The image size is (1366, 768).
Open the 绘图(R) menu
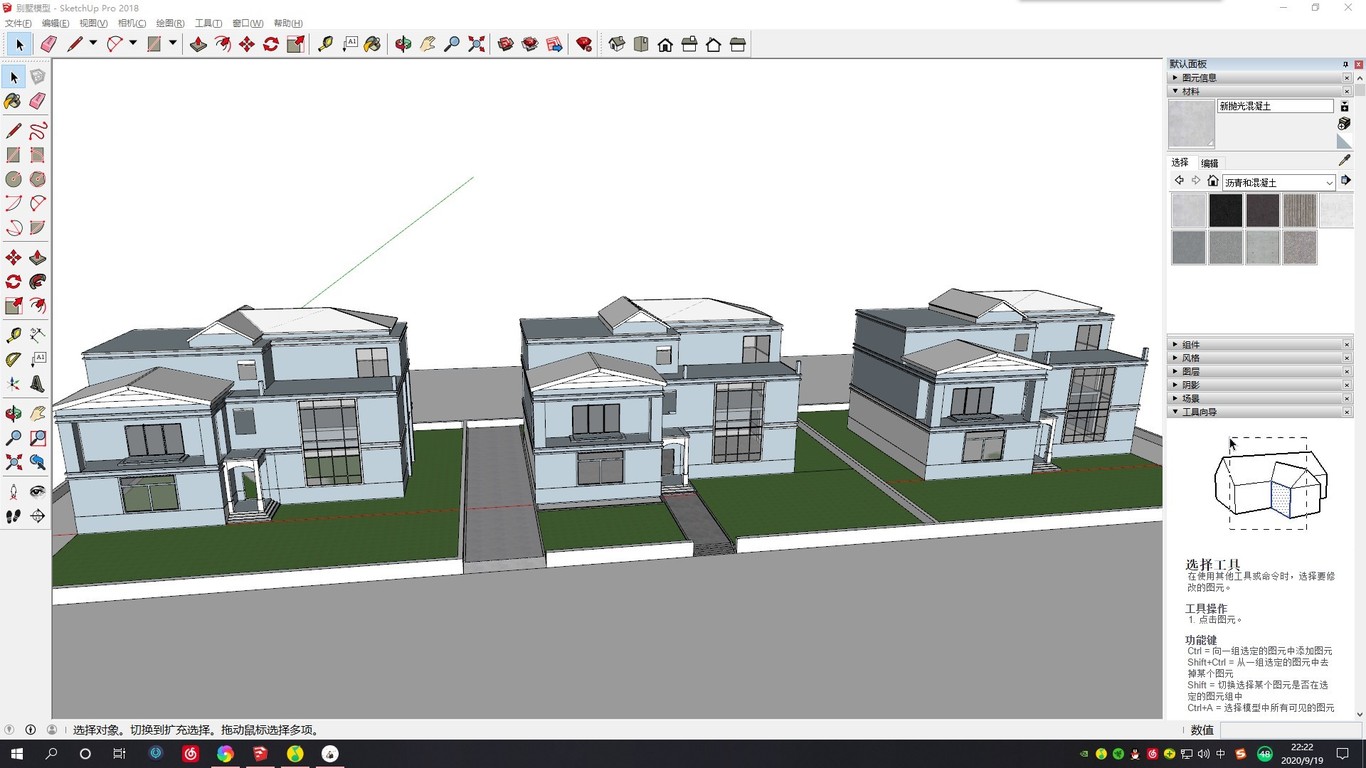click(x=170, y=23)
